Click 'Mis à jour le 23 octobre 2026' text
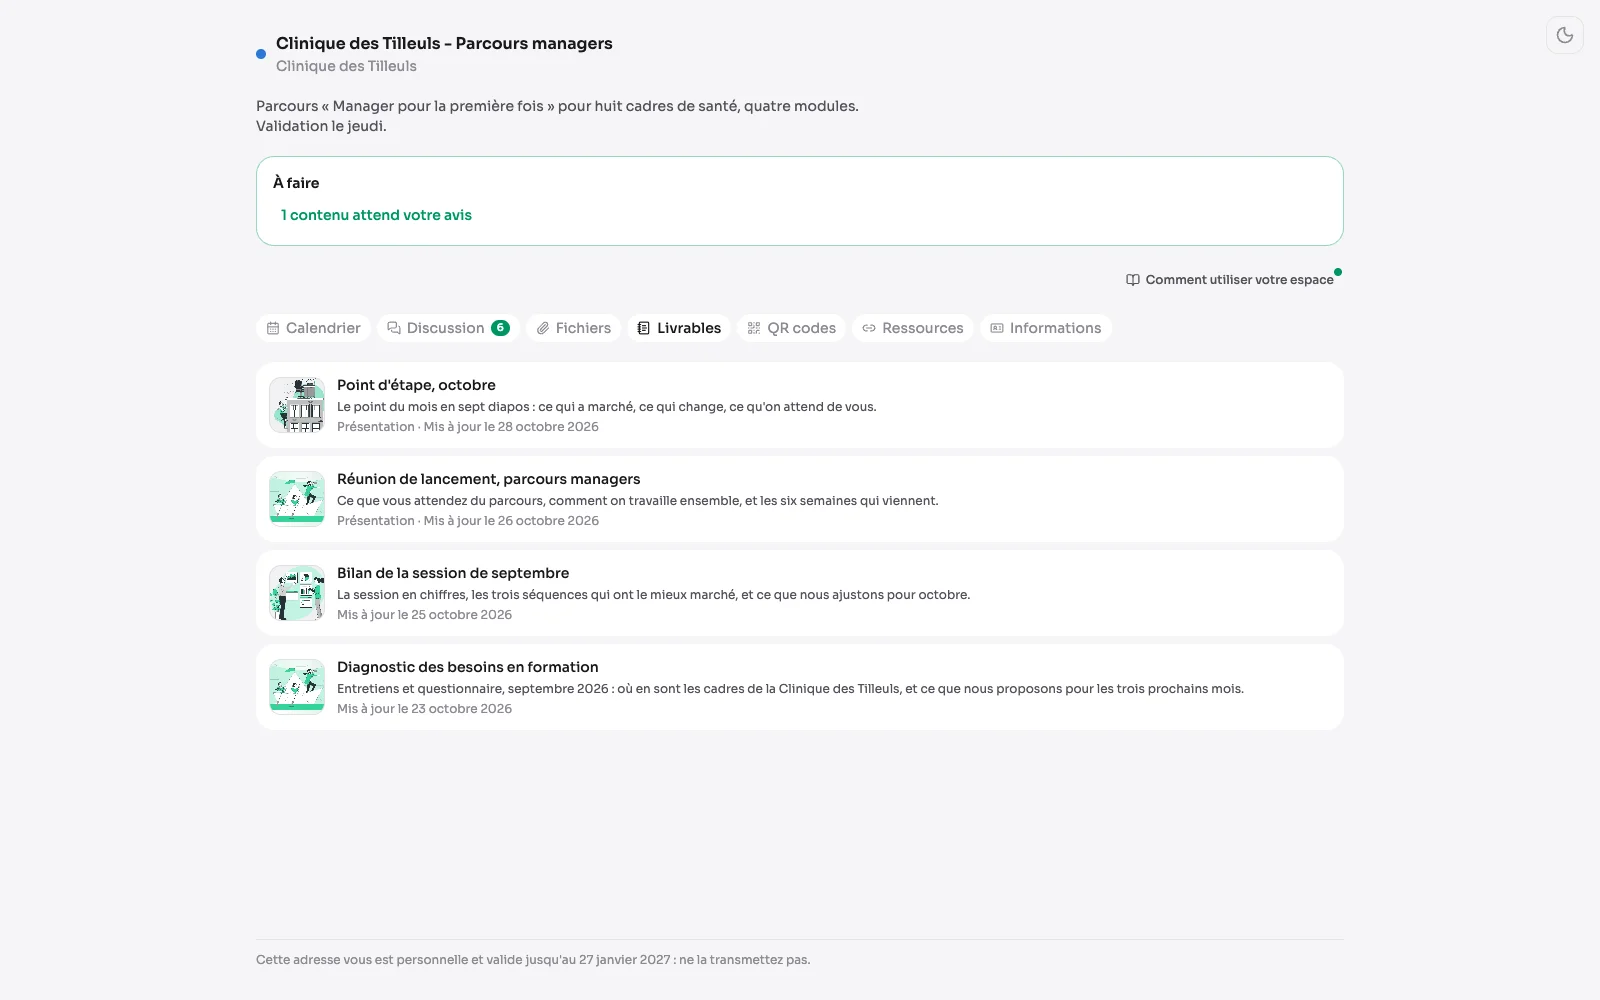Screen dimensions: 1600x1000 click(424, 709)
